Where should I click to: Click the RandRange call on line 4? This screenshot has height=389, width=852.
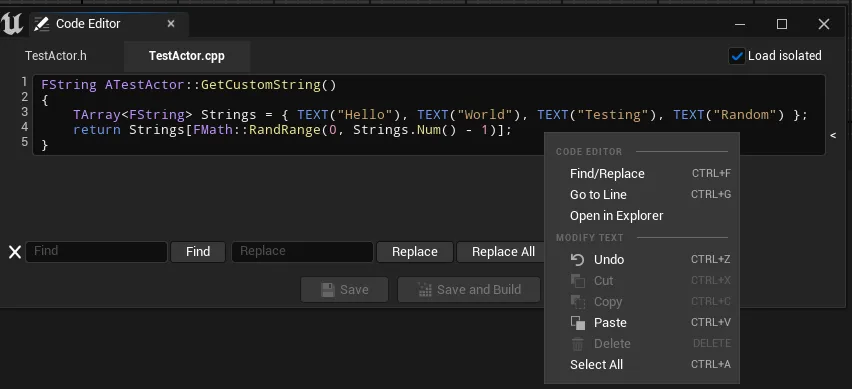[x=285, y=130]
